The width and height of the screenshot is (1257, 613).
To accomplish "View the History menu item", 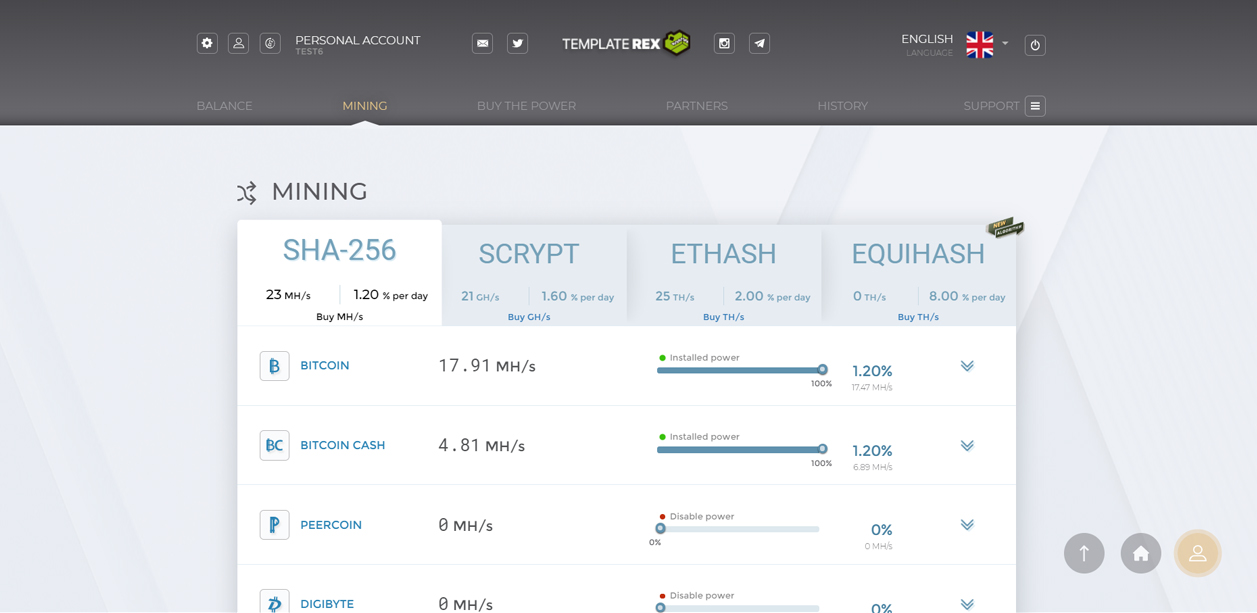I will coord(843,106).
